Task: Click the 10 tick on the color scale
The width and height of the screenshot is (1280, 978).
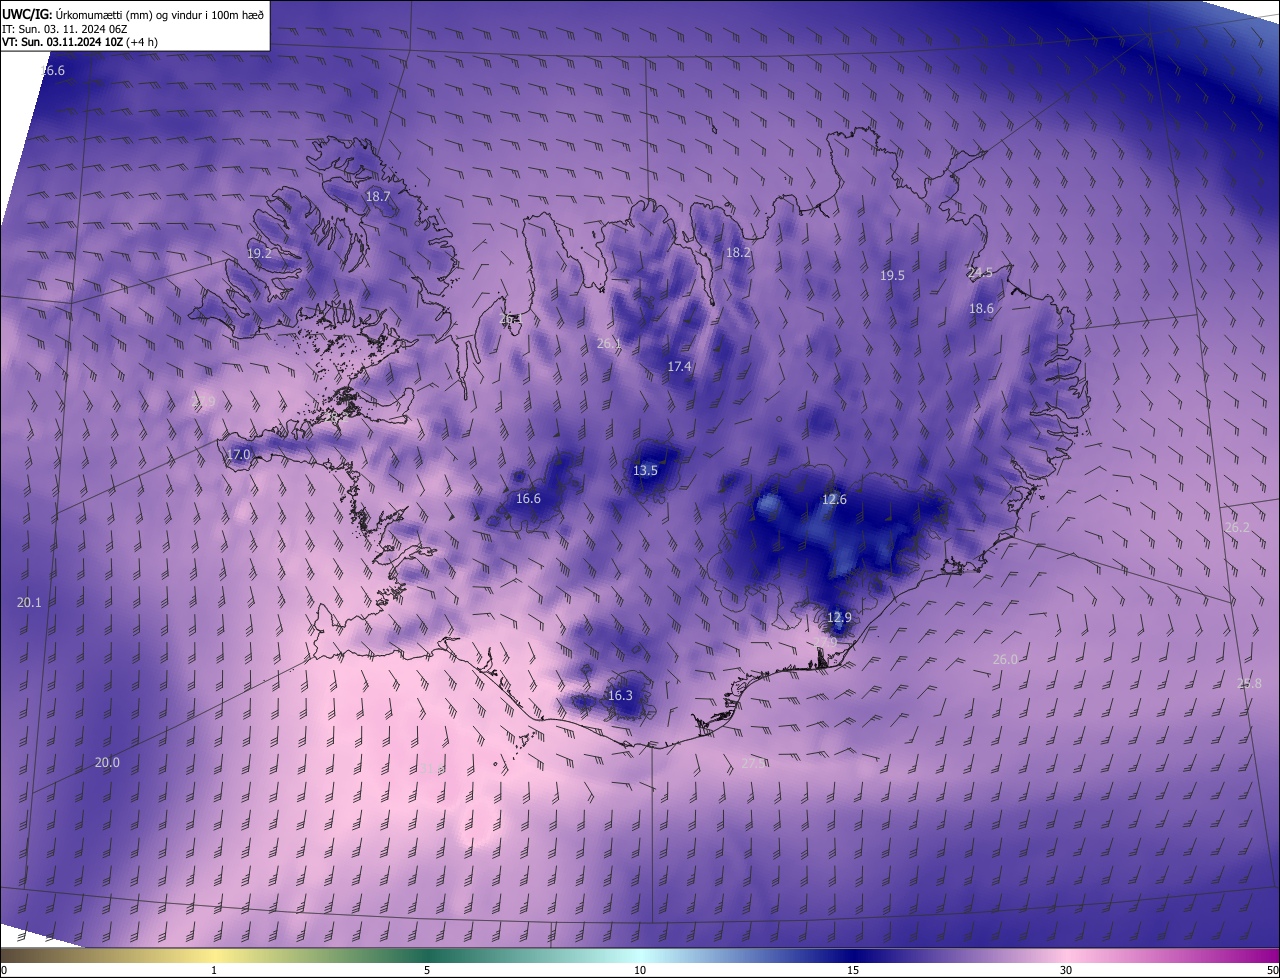Action: 640,970
